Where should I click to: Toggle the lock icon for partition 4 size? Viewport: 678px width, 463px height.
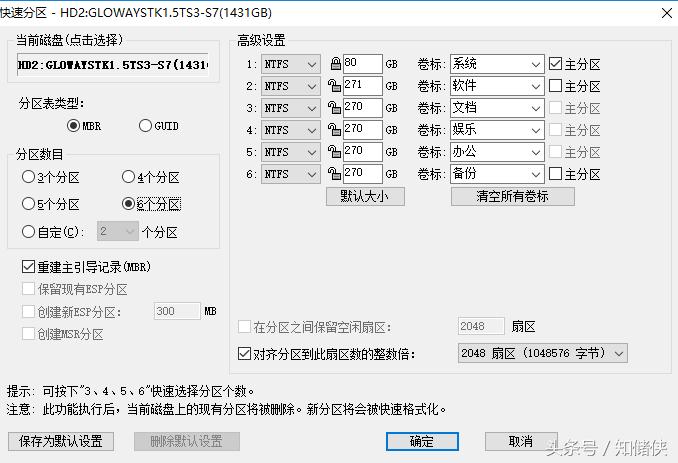pos(334,130)
